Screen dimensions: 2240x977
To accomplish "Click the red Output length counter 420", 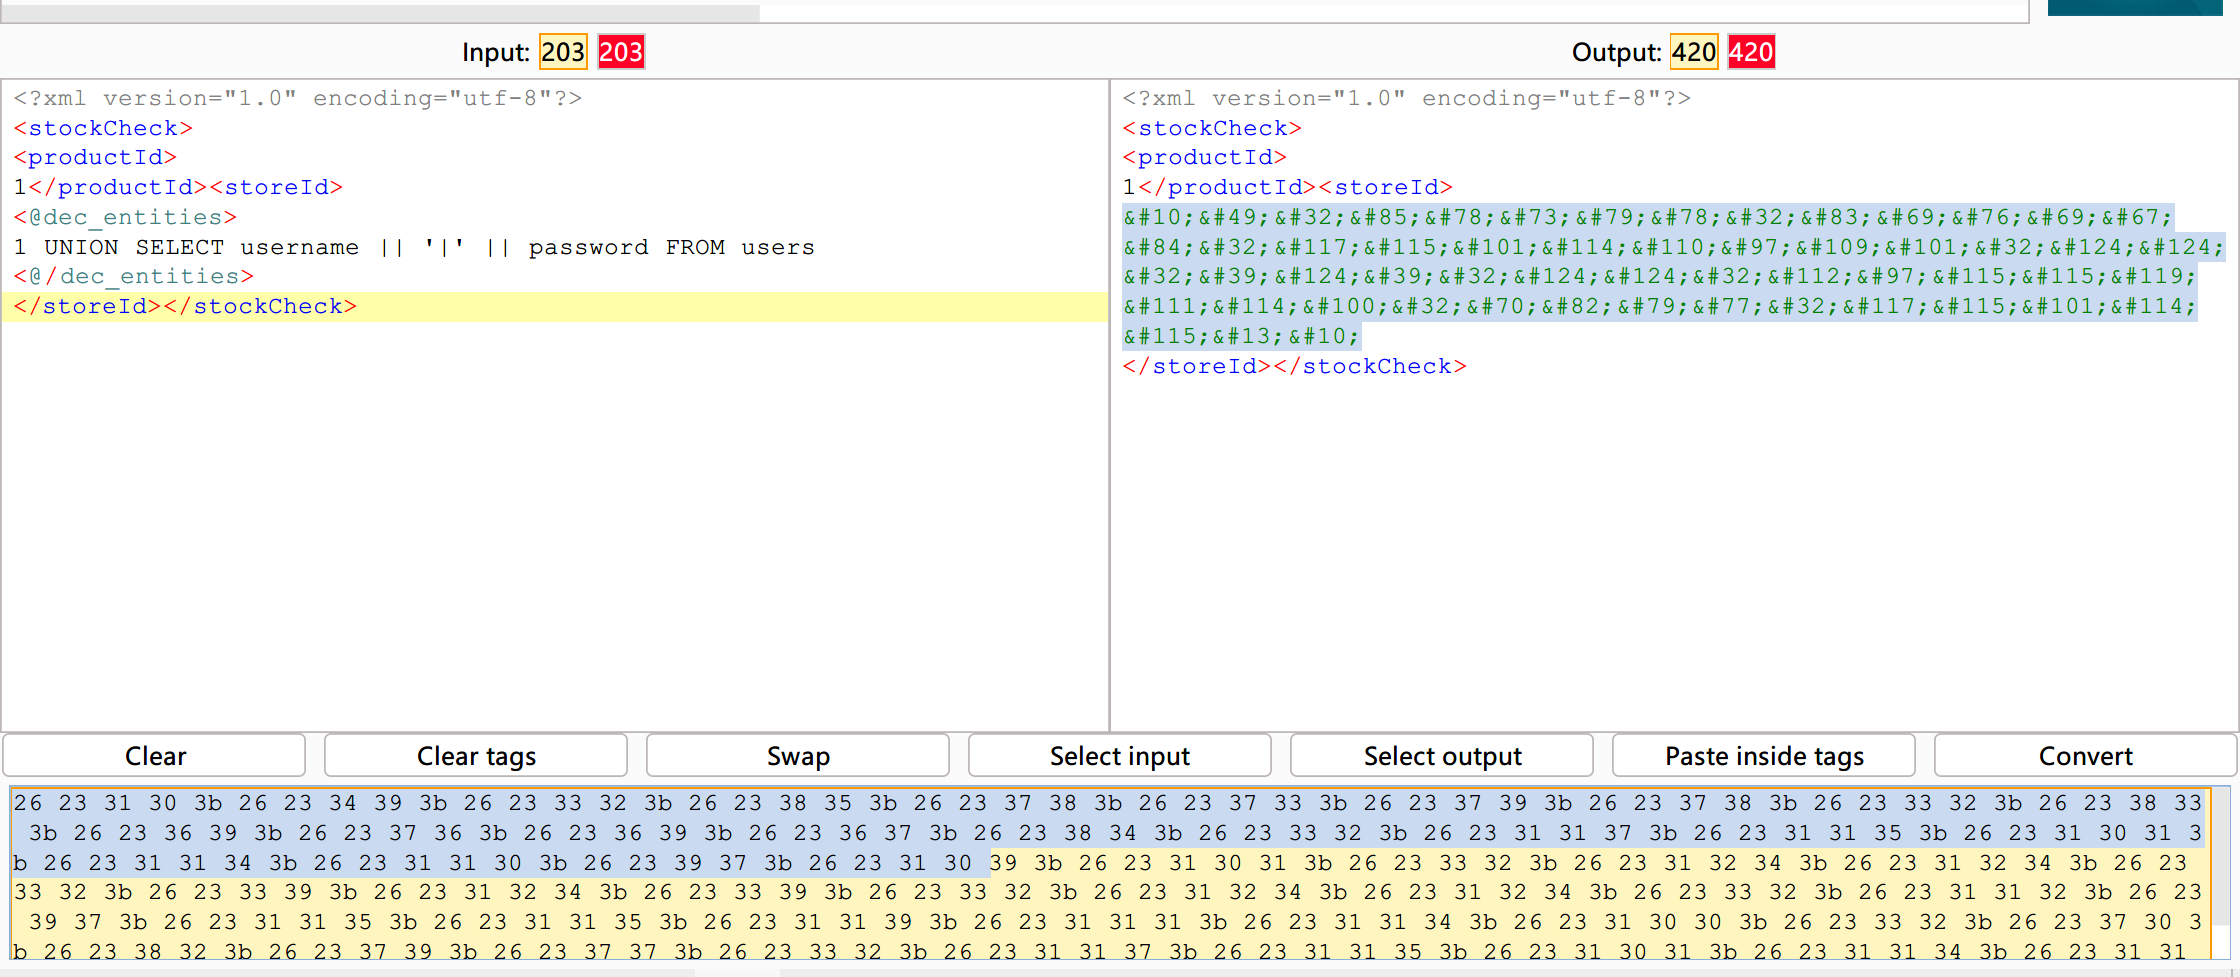I will tap(1752, 52).
